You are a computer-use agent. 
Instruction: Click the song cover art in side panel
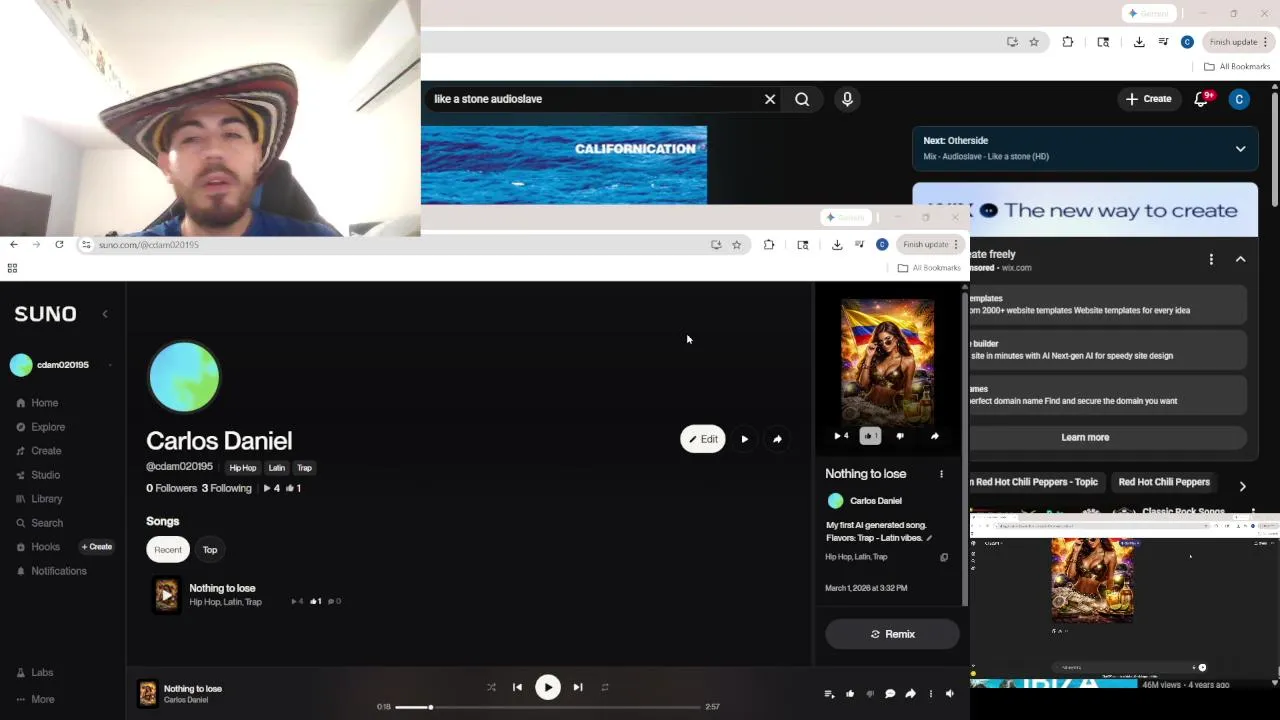tap(887, 361)
